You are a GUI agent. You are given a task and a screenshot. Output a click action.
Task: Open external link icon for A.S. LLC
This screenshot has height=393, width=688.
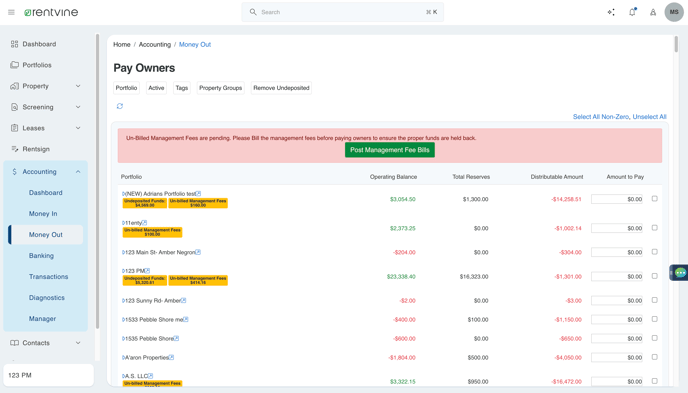pyautogui.click(x=150, y=376)
